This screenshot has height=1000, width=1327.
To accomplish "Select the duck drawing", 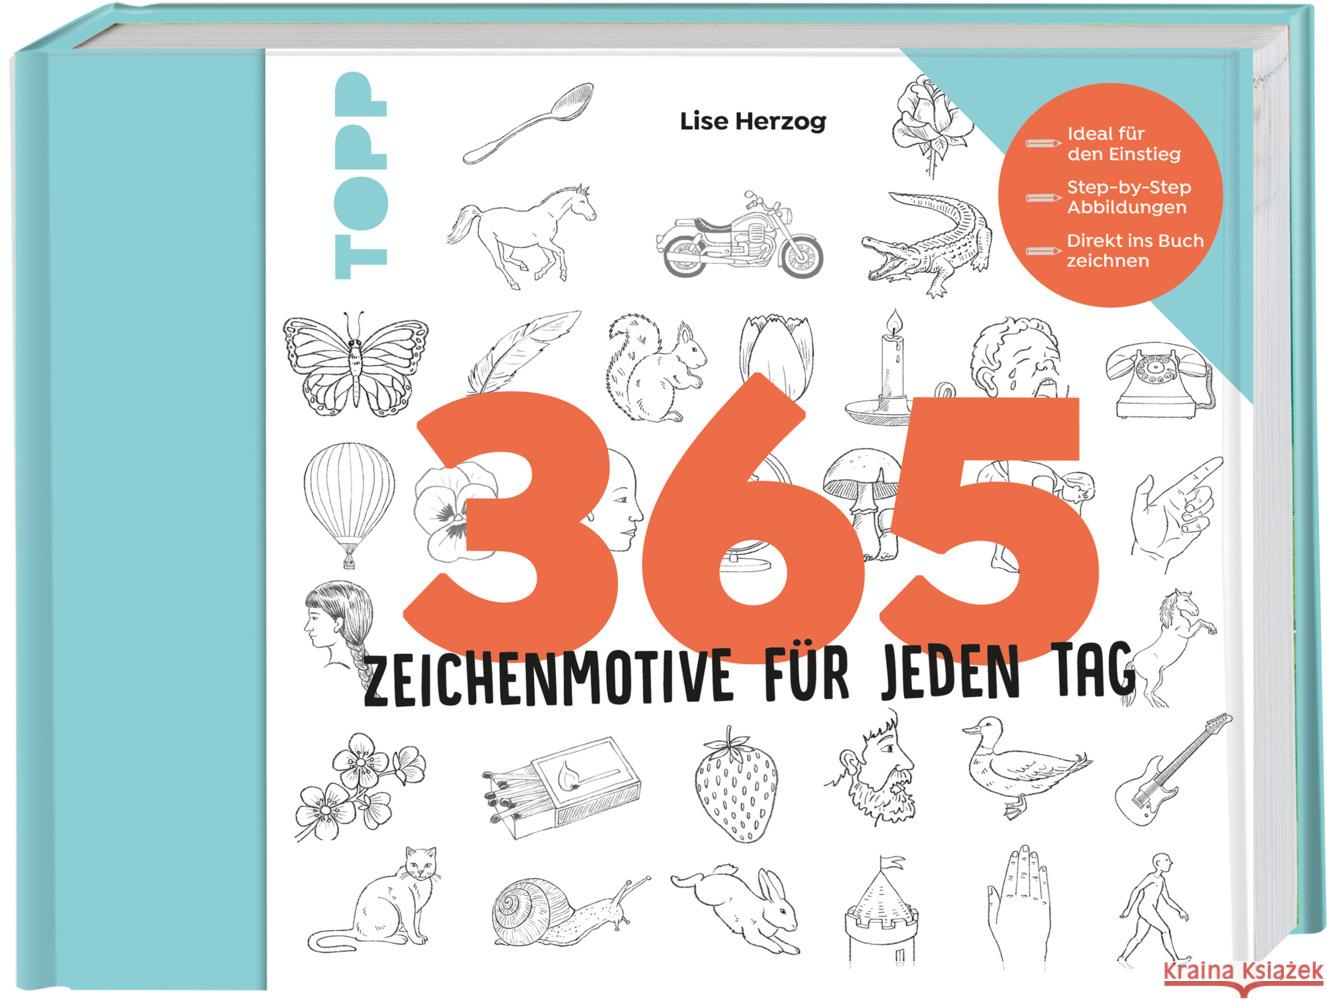I will point(1025,768).
